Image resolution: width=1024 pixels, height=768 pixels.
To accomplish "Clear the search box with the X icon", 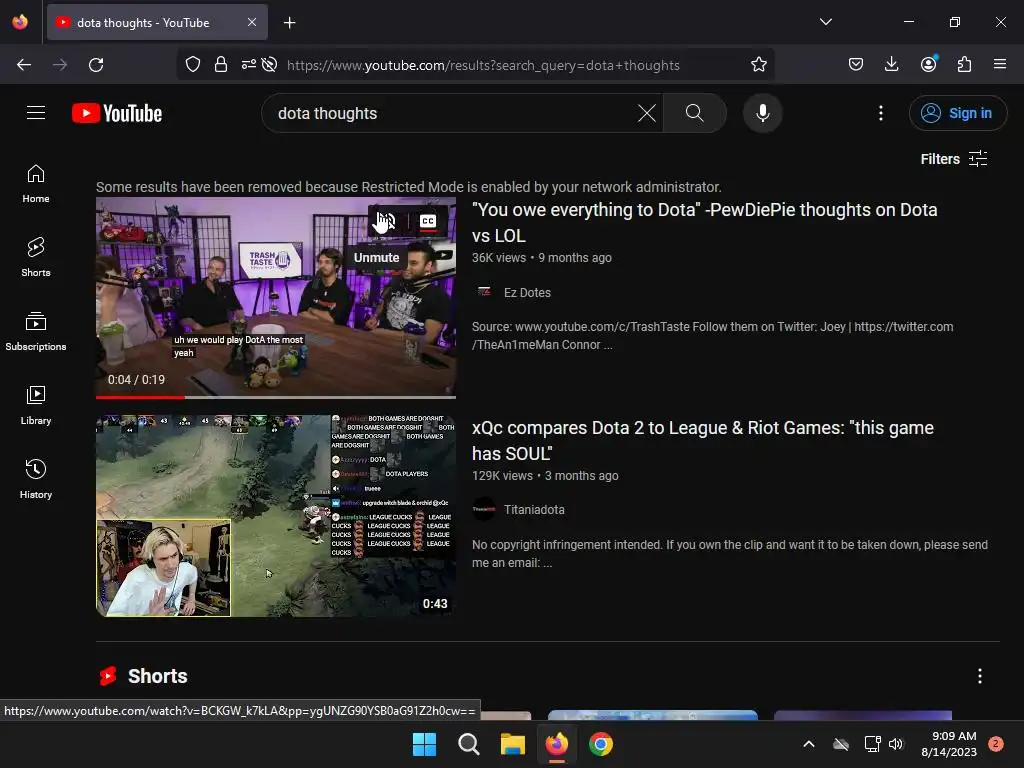I will [x=647, y=113].
